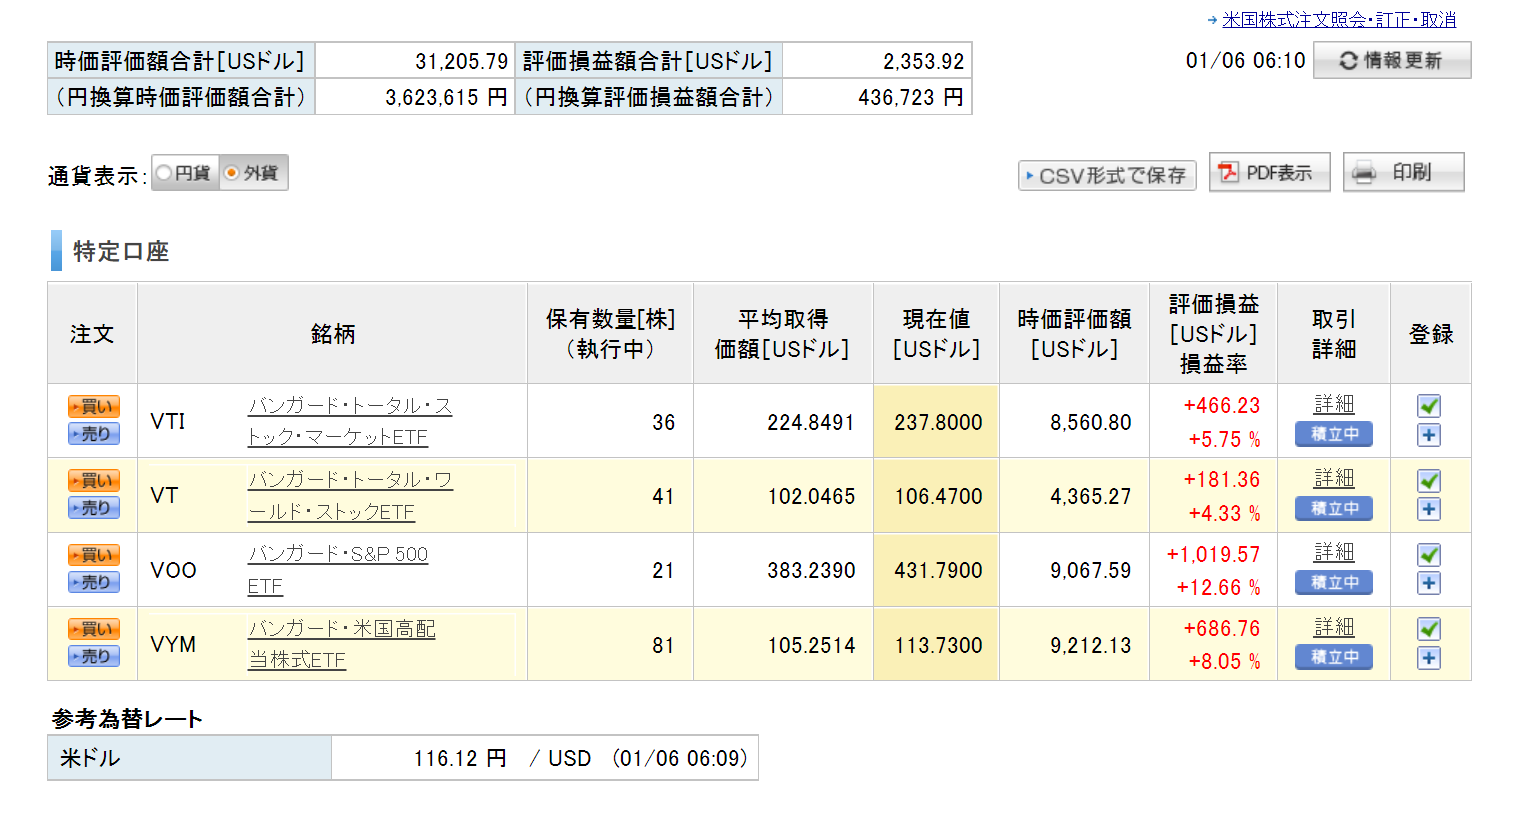
Task: Click the plus icon in VTI row
Action: tap(1429, 435)
